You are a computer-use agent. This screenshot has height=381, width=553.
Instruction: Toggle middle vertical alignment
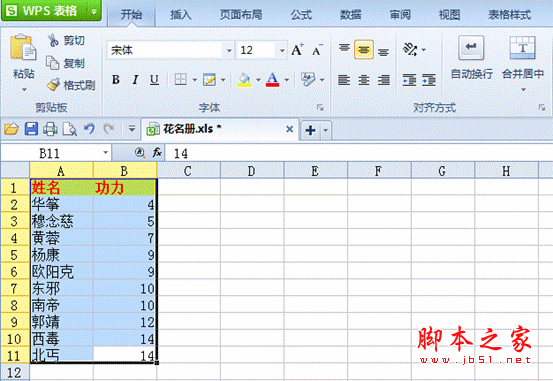(364, 50)
